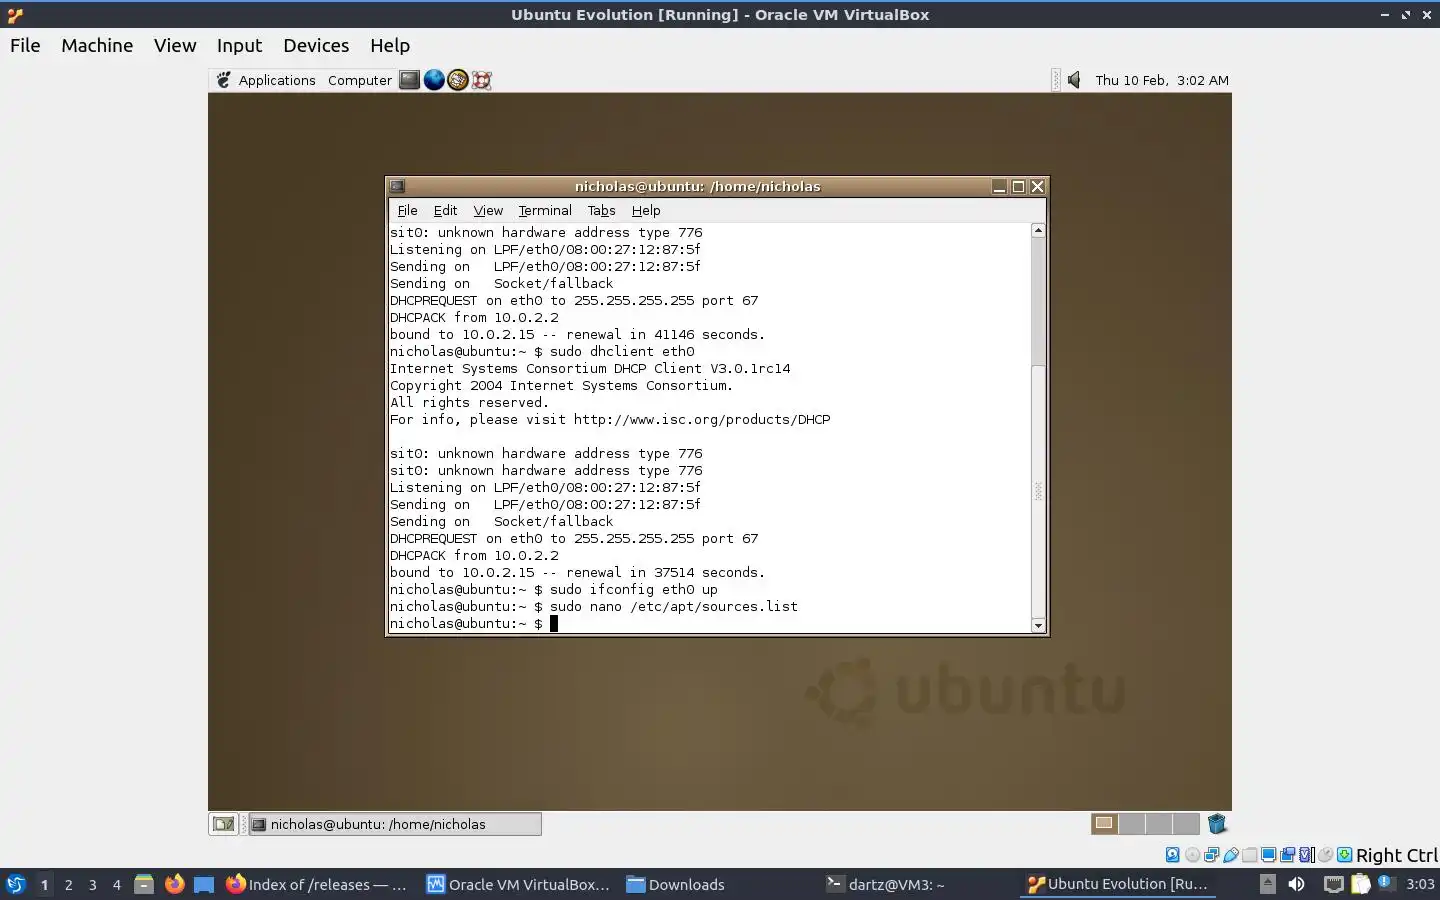This screenshot has height=900, width=1440.
Task: Open host notifications tray icon
Action: click(x=1385, y=883)
